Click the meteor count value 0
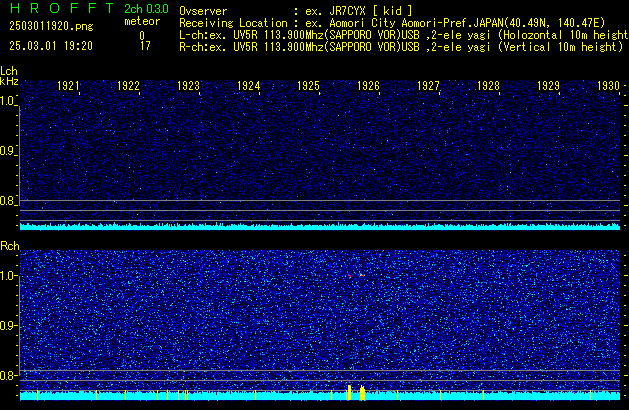Viewport: 629px width, 410px height. tap(142, 35)
